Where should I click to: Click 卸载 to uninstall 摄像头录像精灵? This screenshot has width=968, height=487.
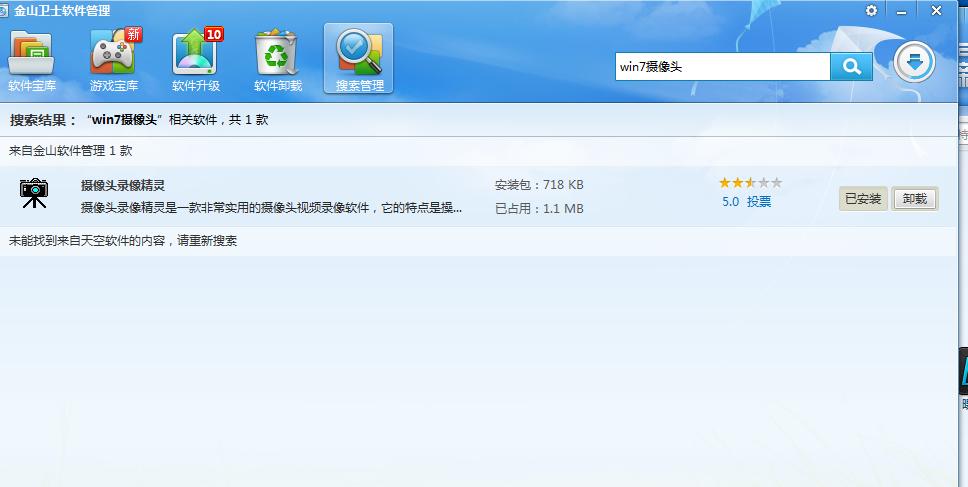(914, 199)
